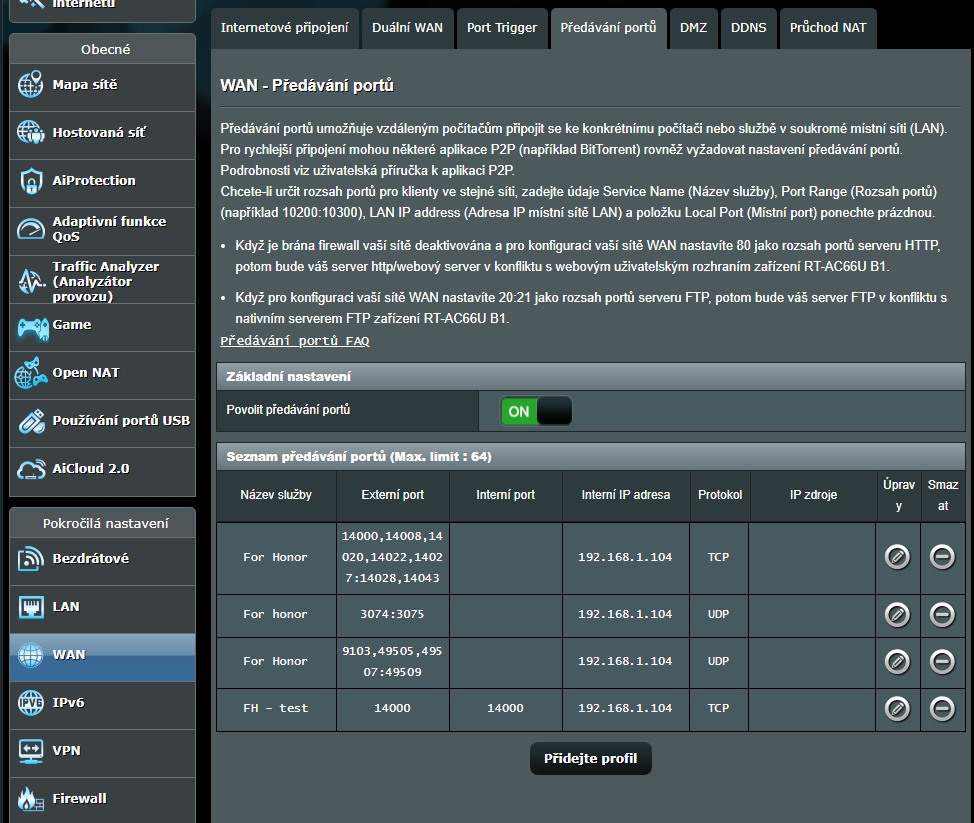This screenshot has width=974, height=823.
Task: Delete the FH - test port rule
Action: 941,709
